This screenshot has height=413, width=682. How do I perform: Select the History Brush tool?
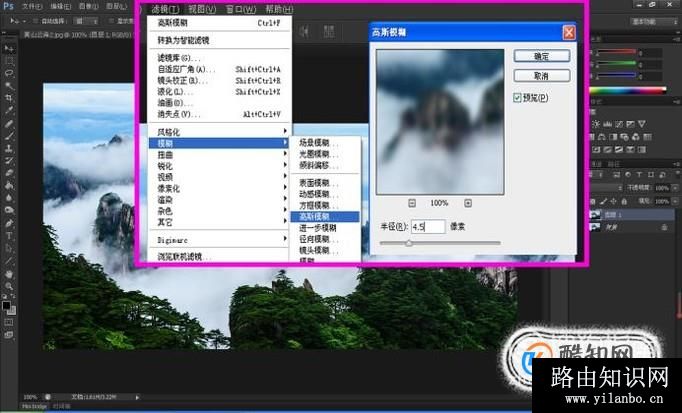pos(9,161)
